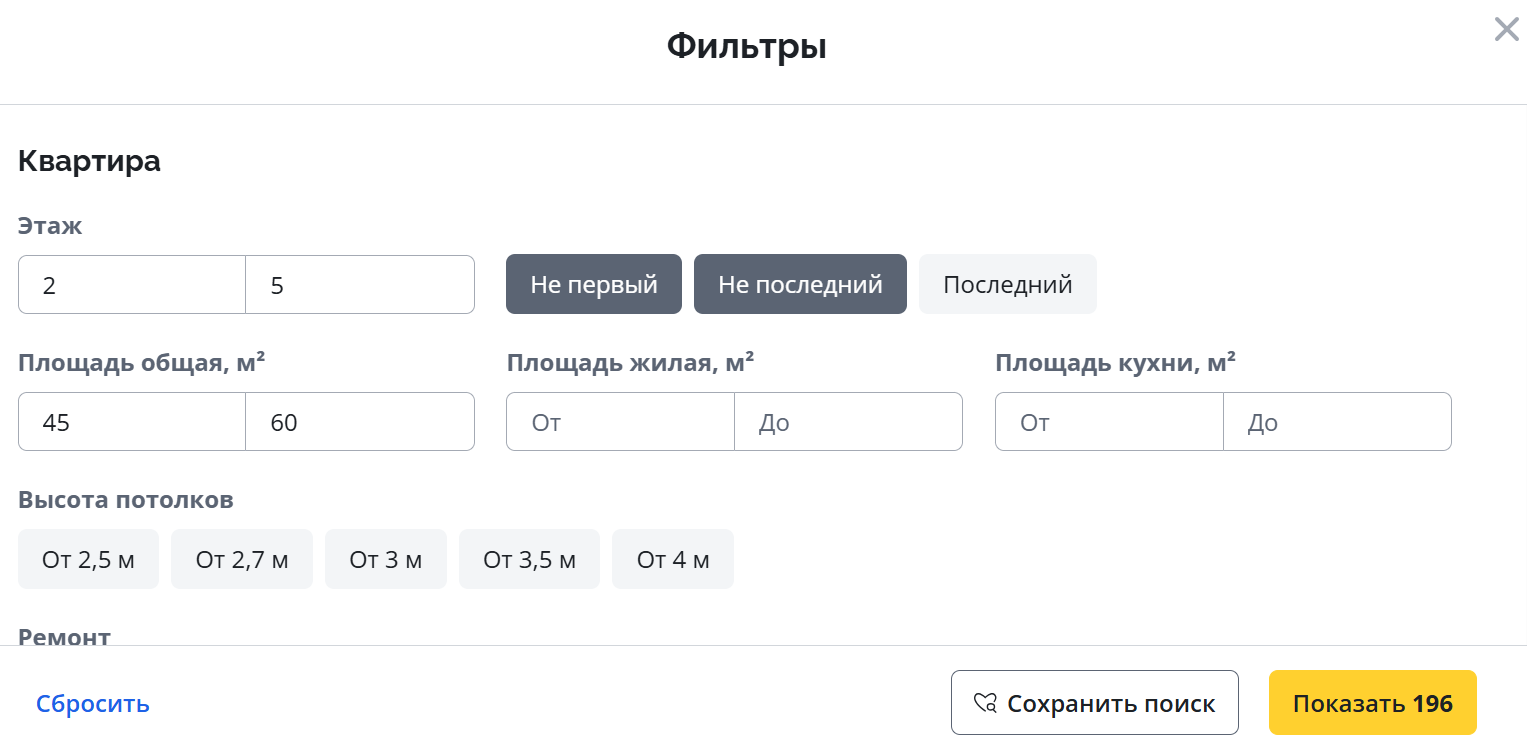Click the living area До field

tap(848, 422)
